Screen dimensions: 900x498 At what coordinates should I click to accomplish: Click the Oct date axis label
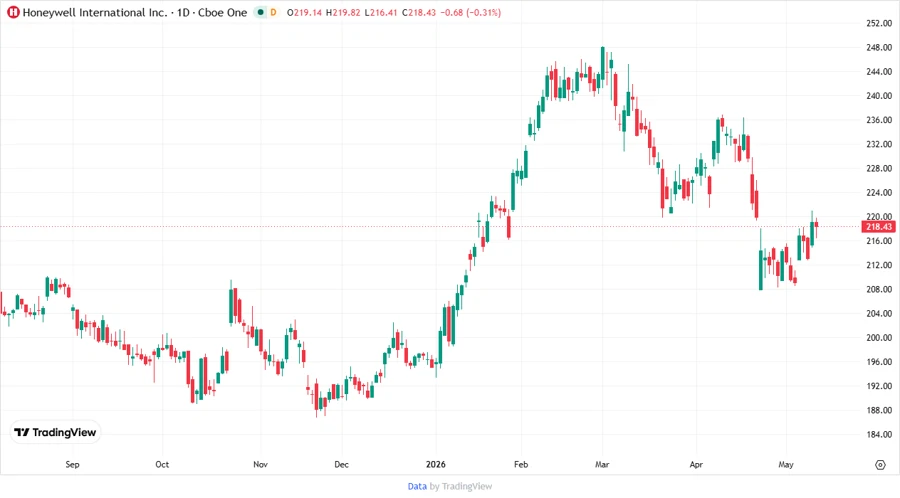coord(162,464)
